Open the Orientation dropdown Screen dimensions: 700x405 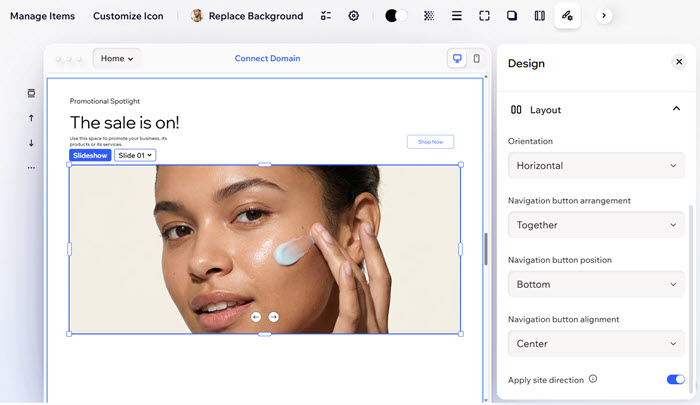coord(596,165)
